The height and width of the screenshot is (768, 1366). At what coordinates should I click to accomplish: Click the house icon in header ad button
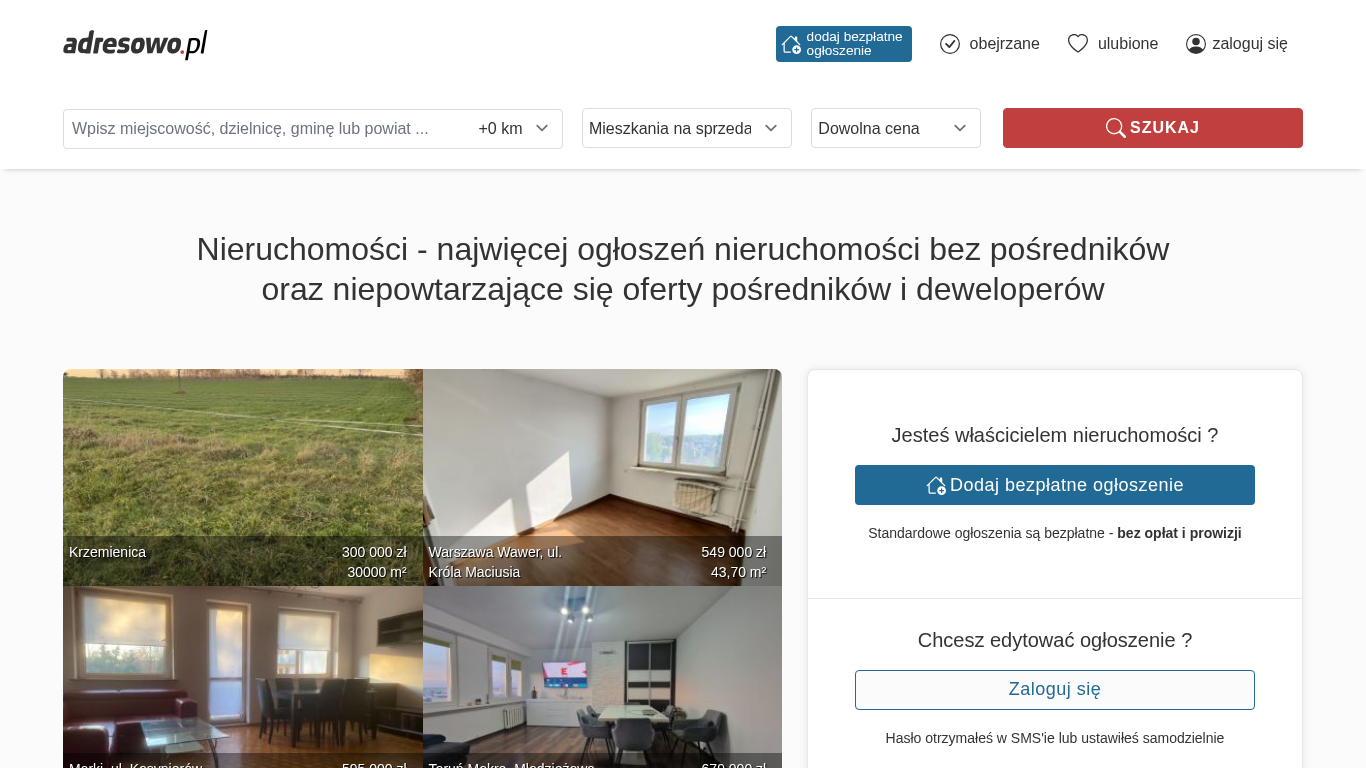pyautogui.click(x=791, y=44)
